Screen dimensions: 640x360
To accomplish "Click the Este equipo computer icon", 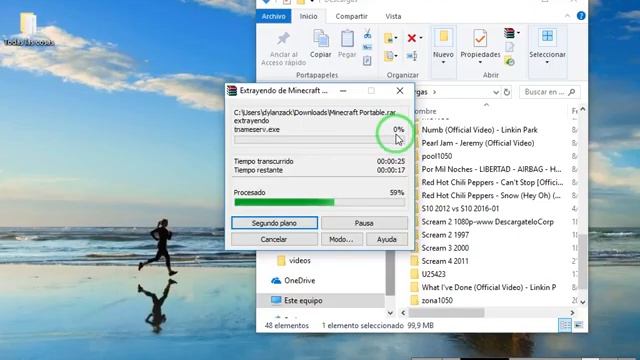I will [x=276, y=300].
